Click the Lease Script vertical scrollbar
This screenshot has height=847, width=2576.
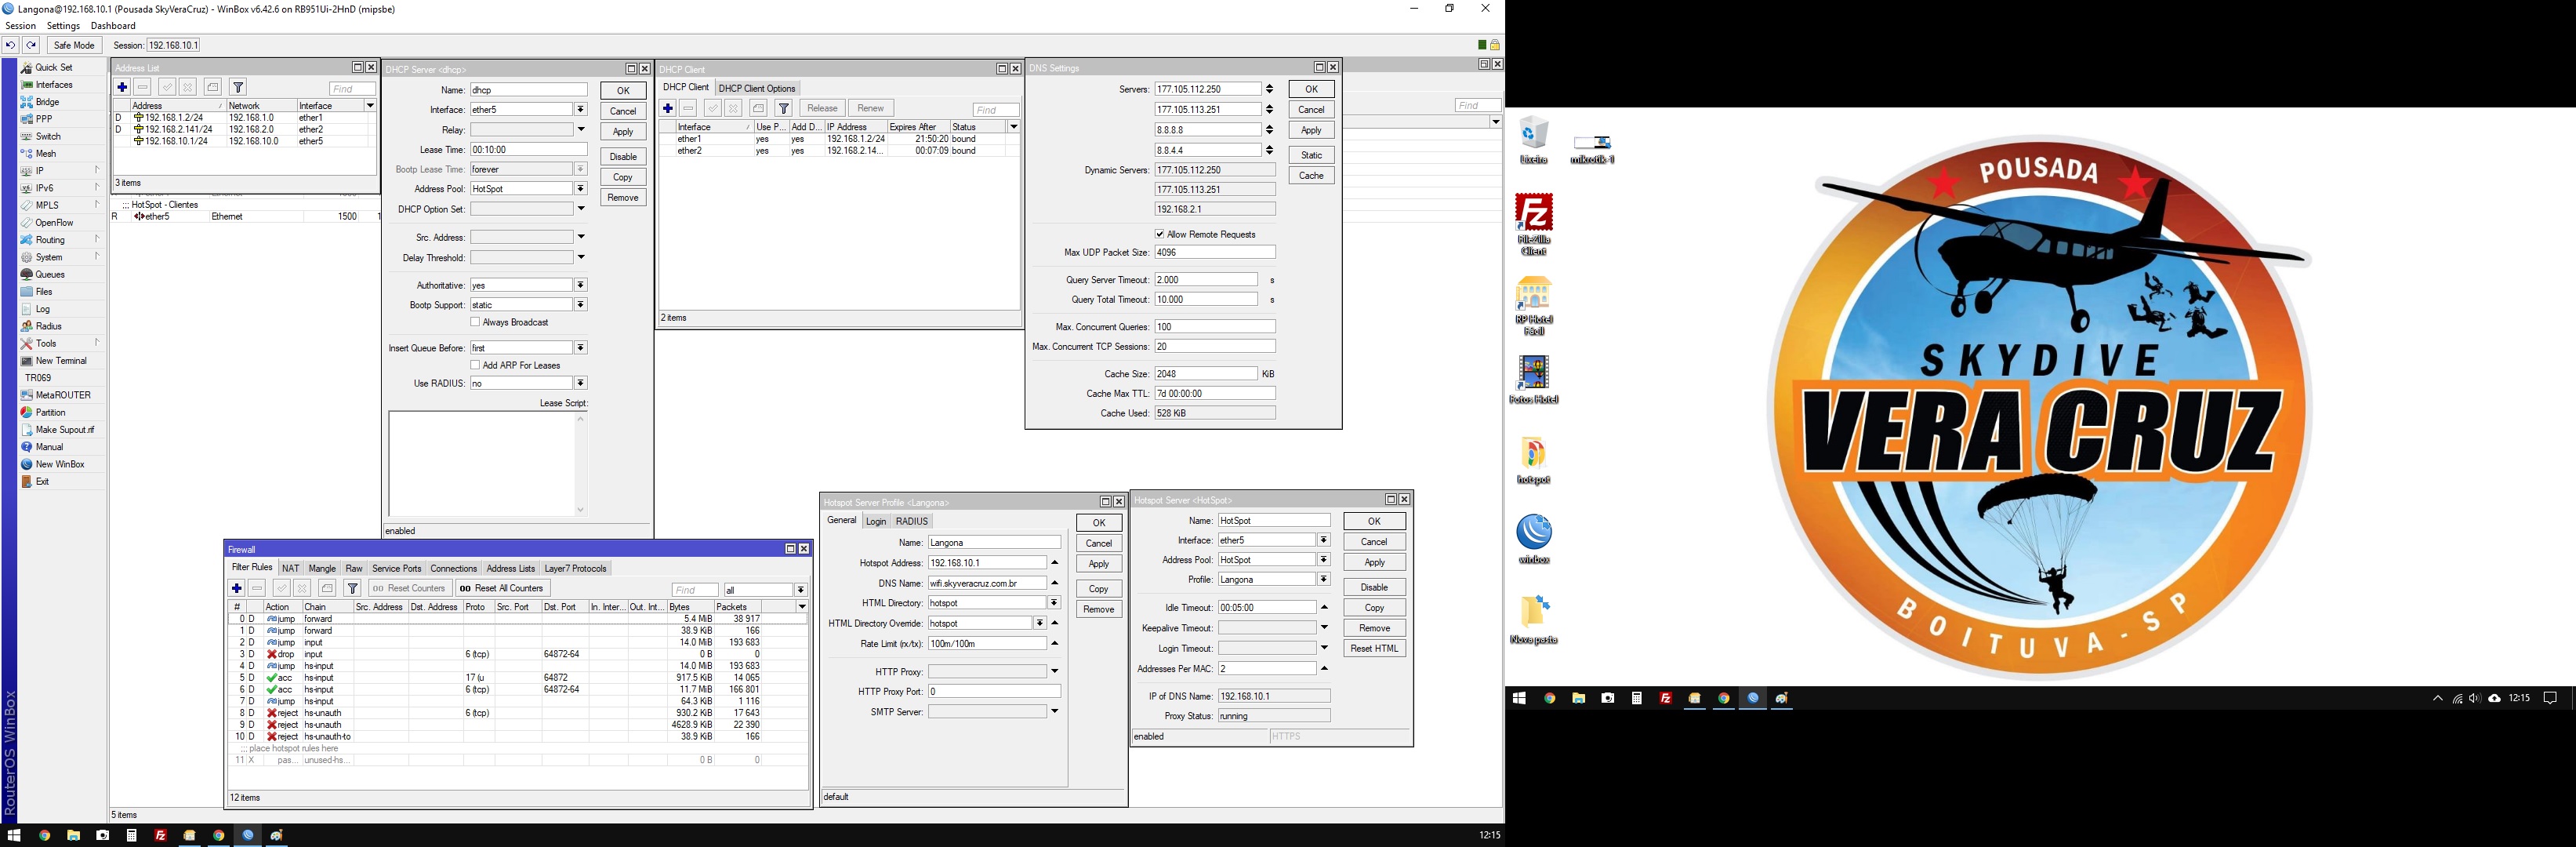[580, 463]
